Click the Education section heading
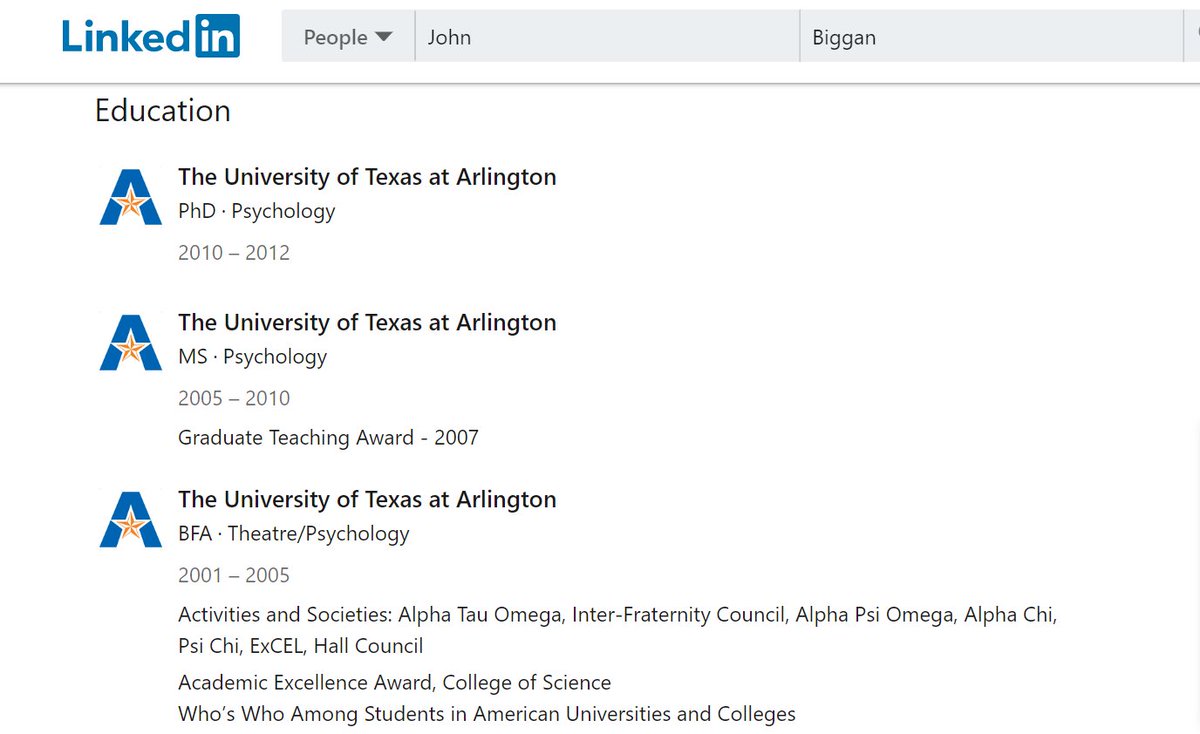This screenshot has height=734, width=1200. pos(163,111)
